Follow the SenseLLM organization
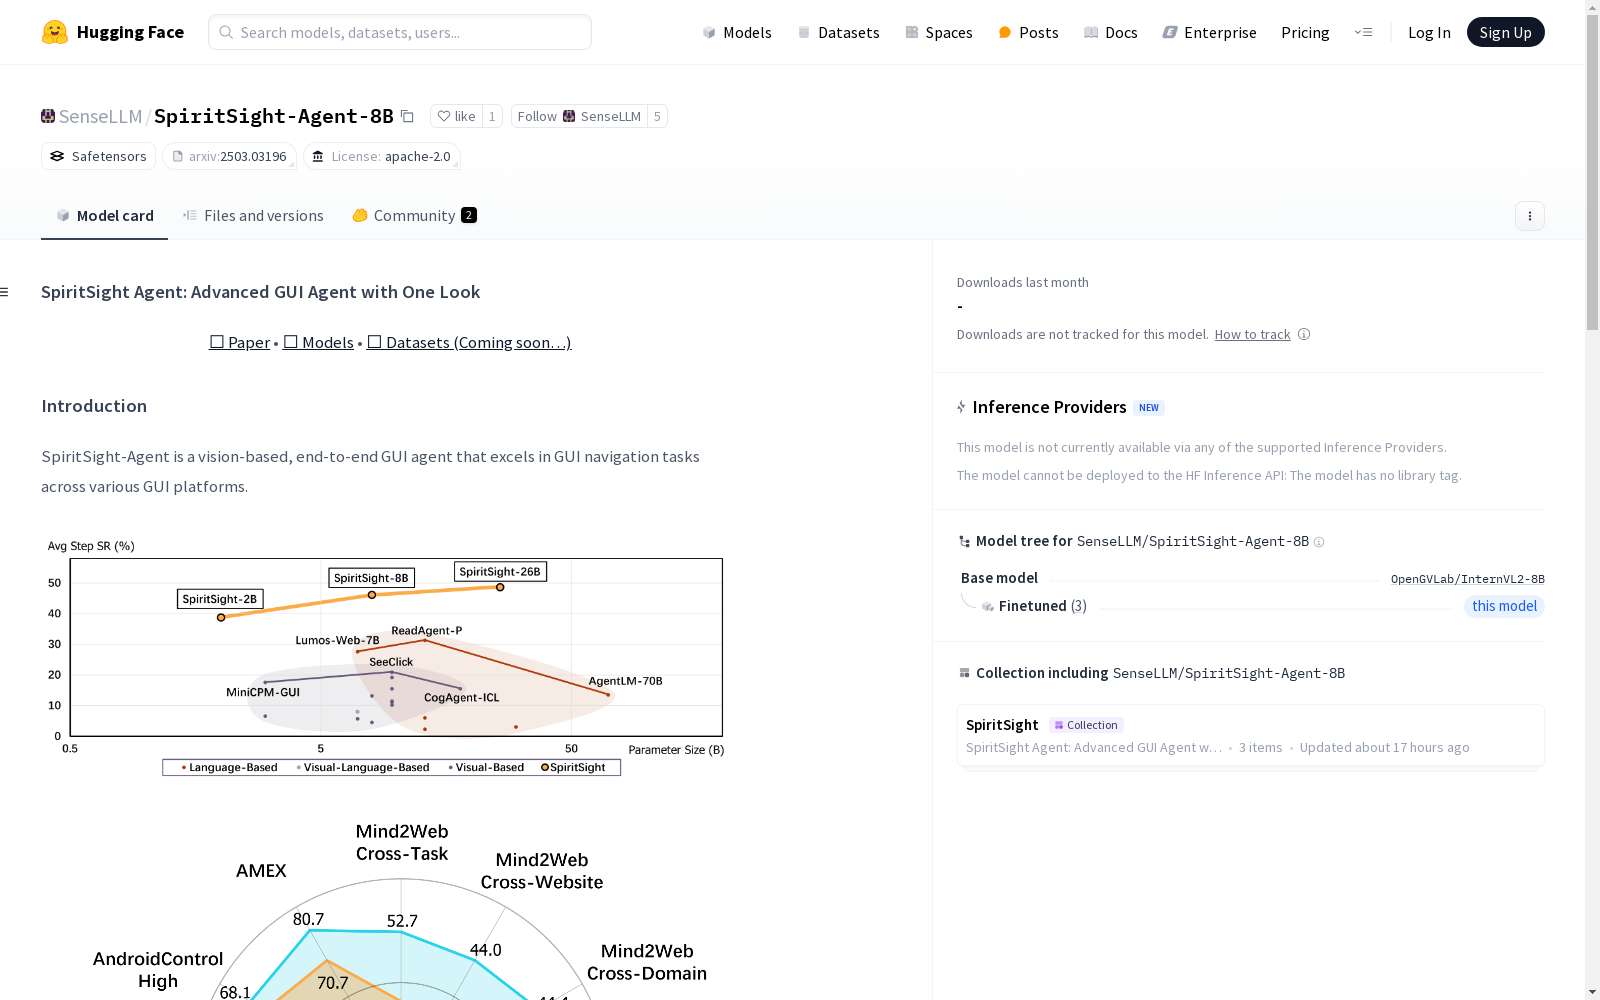The image size is (1600, 1000). coord(579,116)
